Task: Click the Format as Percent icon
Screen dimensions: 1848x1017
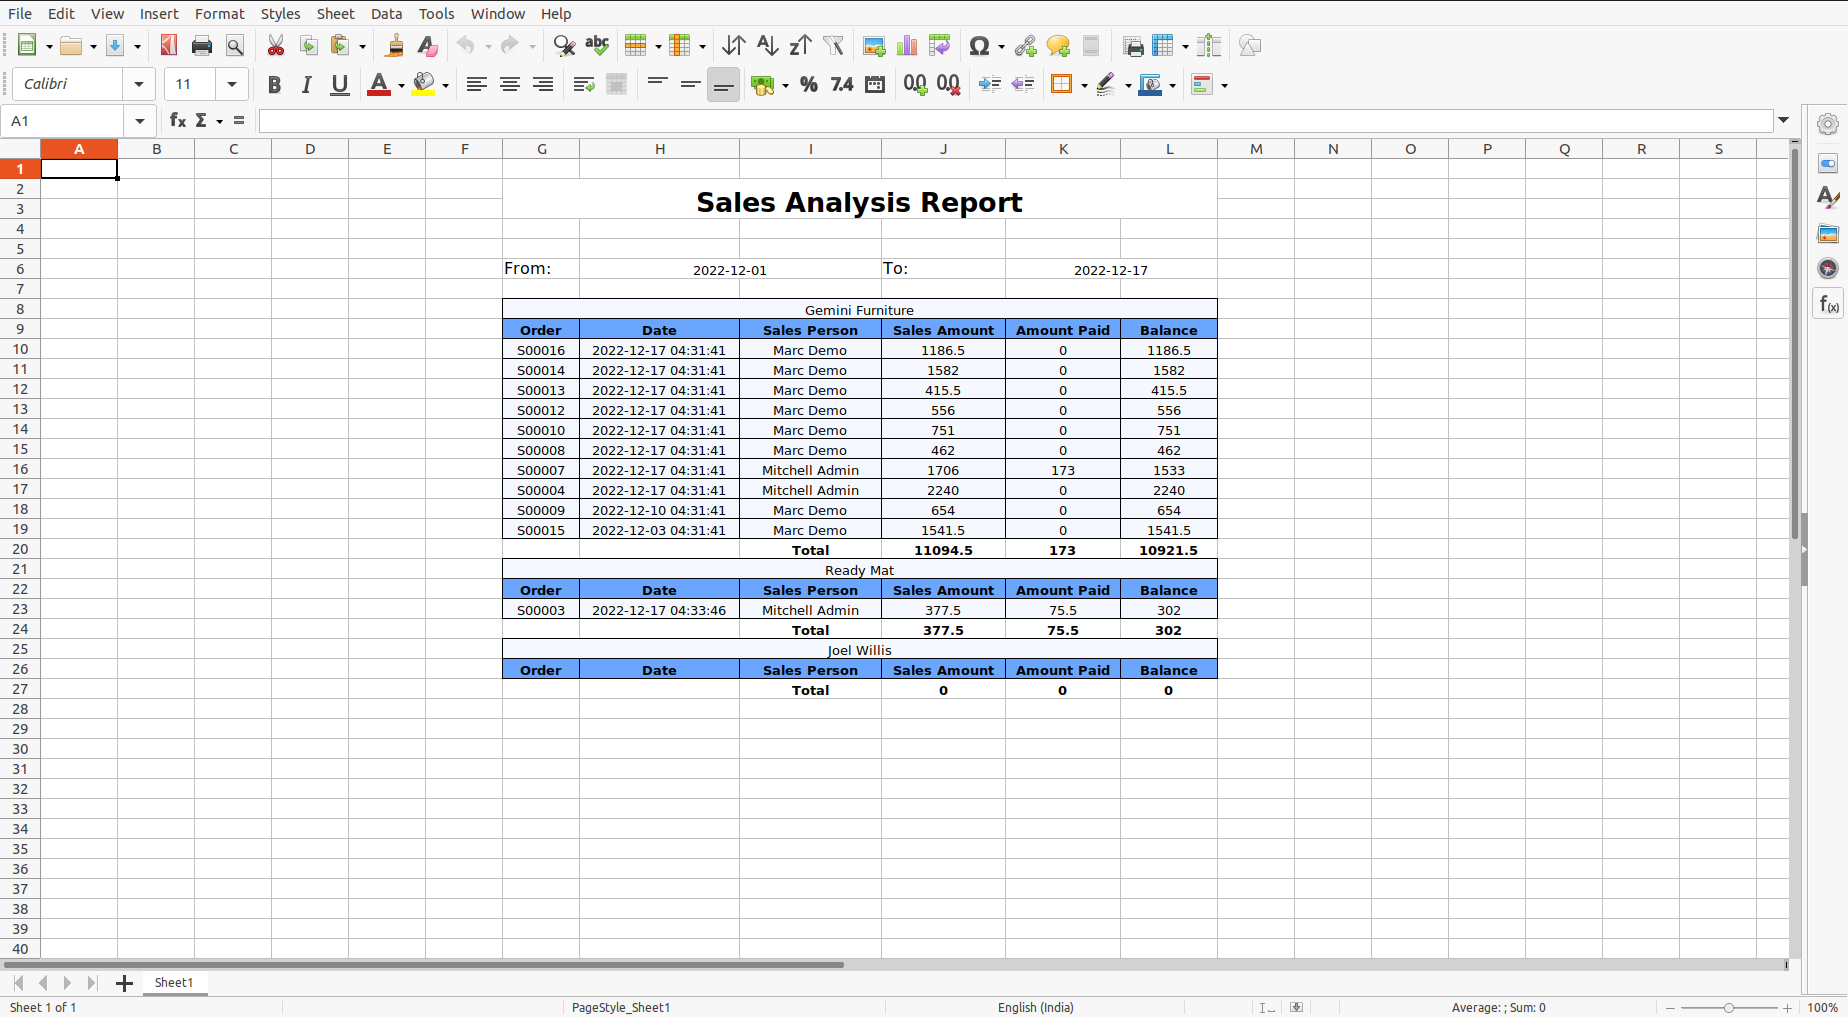Action: [x=809, y=85]
